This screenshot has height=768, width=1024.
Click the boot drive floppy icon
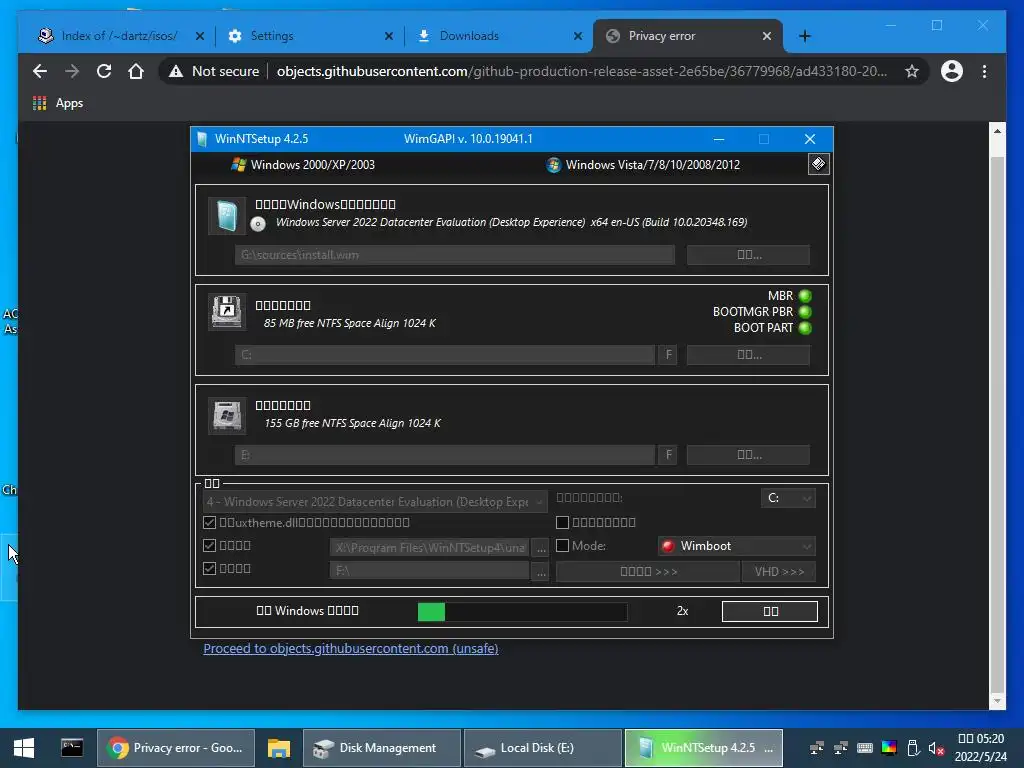point(227,311)
